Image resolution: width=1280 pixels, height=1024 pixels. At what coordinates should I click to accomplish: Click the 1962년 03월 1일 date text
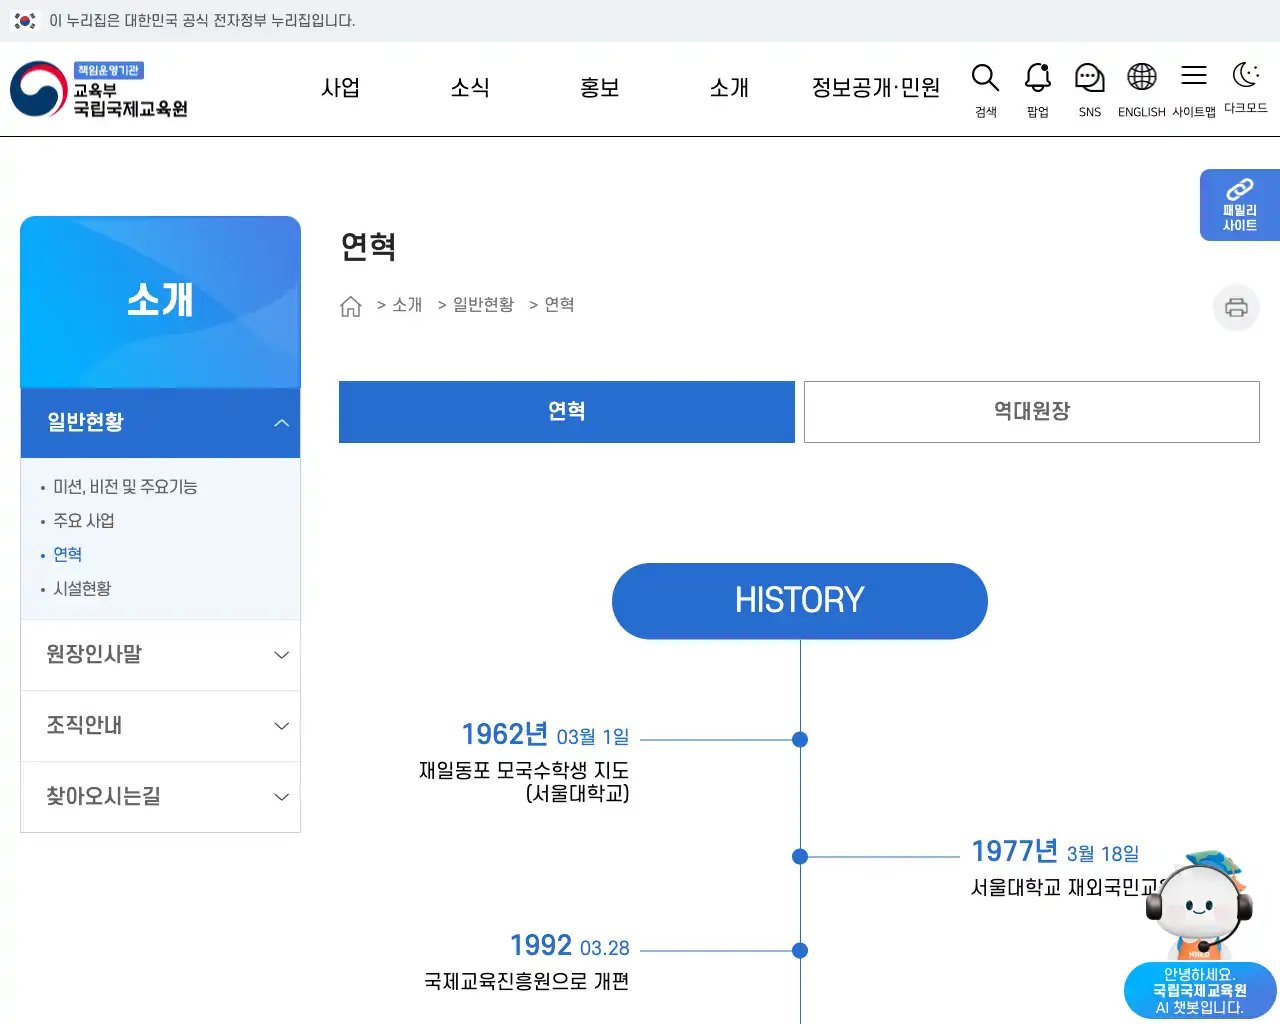(x=545, y=735)
